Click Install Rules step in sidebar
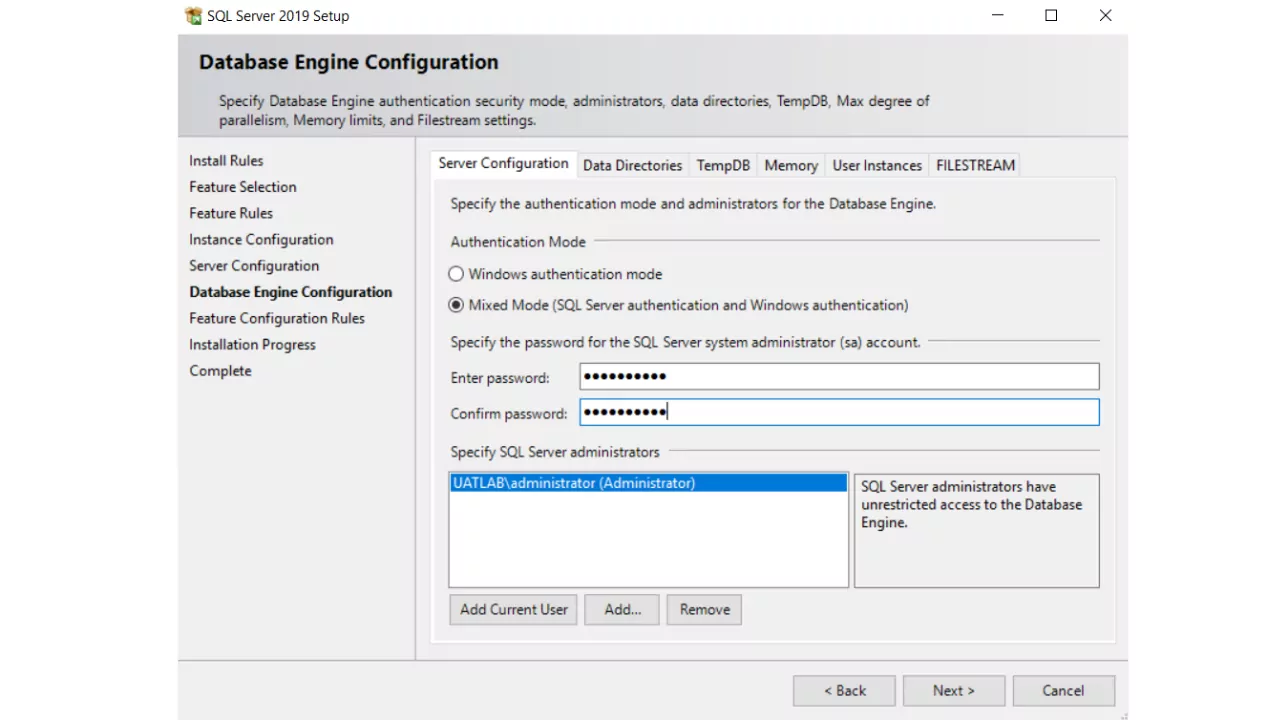The height and width of the screenshot is (720, 1280). (226, 161)
